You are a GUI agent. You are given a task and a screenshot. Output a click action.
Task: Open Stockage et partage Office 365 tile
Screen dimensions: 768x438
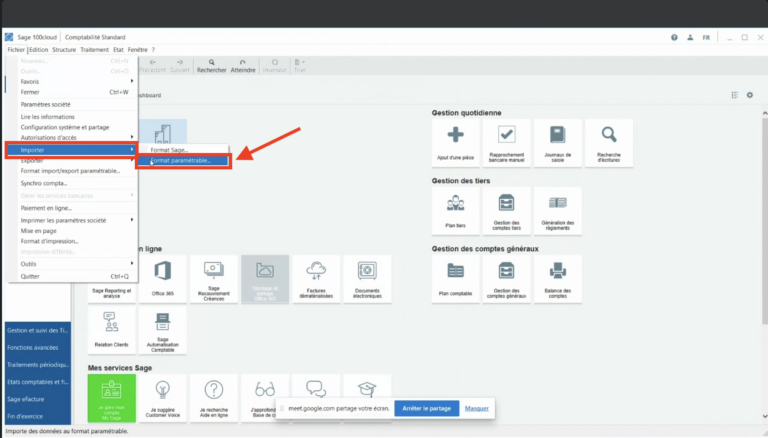[265, 279]
